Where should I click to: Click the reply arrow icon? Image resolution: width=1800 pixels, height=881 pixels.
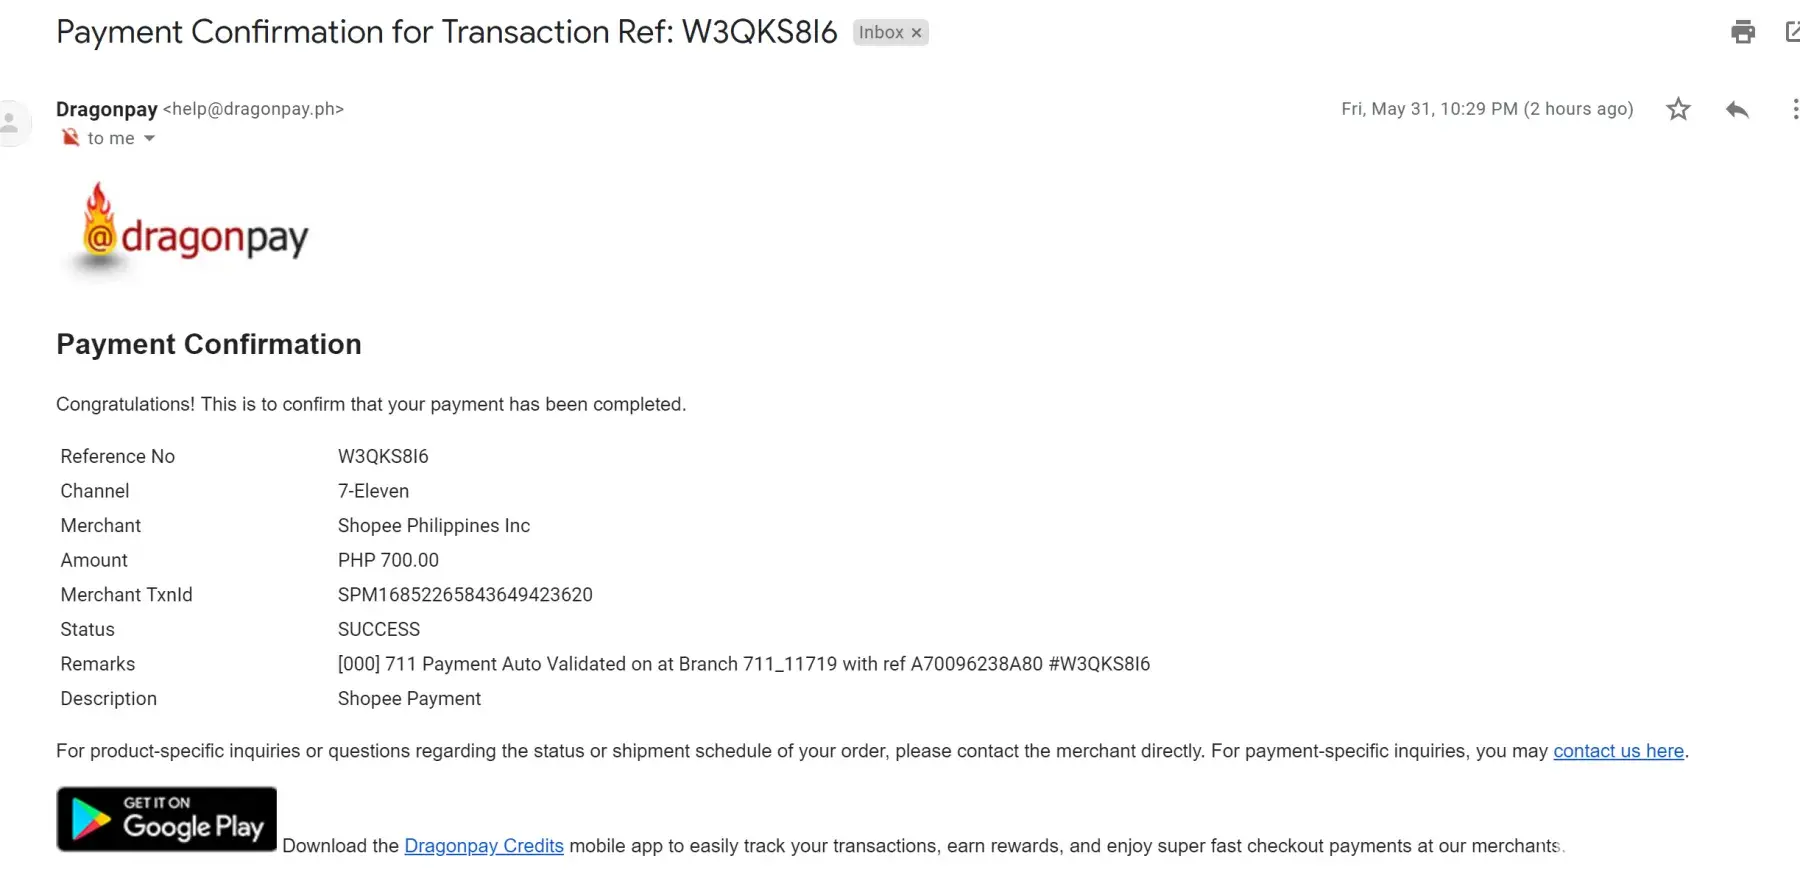pyautogui.click(x=1737, y=109)
